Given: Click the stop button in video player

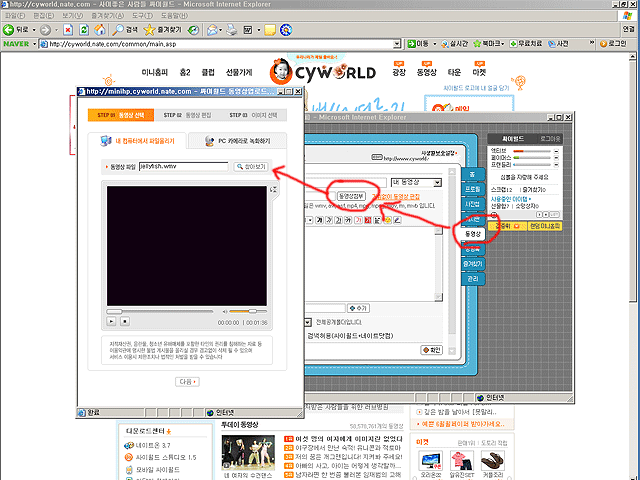Looking at the screenshot, I should pyautogui.click(x=125, y=322).
